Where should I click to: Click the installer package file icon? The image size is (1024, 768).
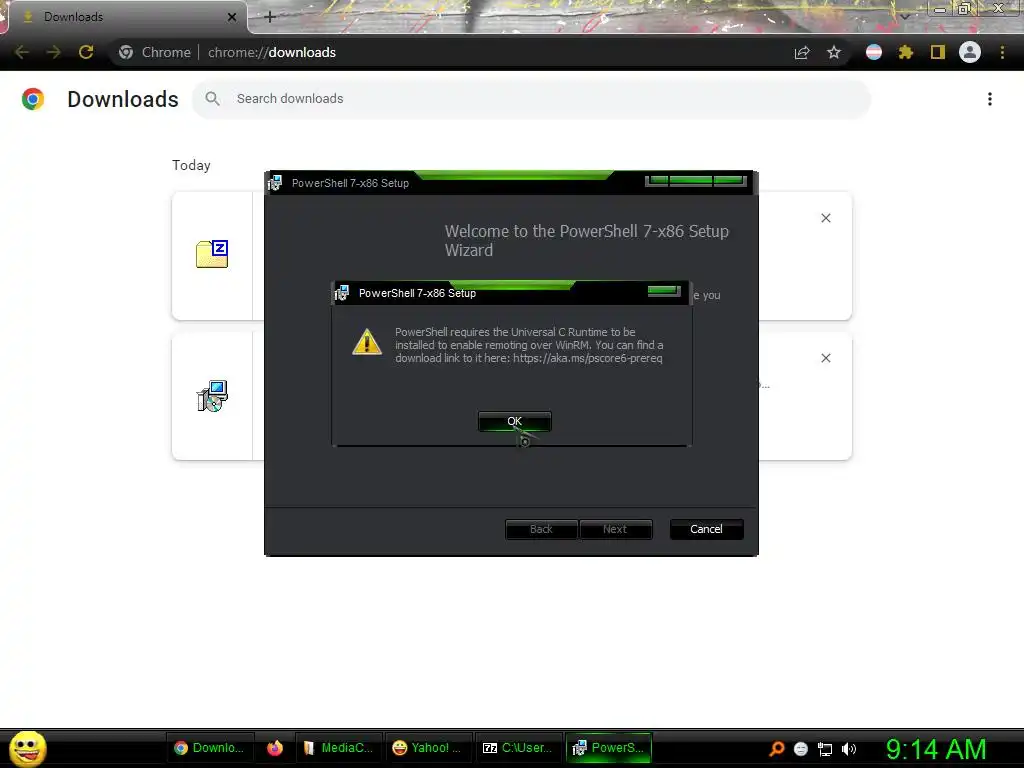tap(212, 396)
